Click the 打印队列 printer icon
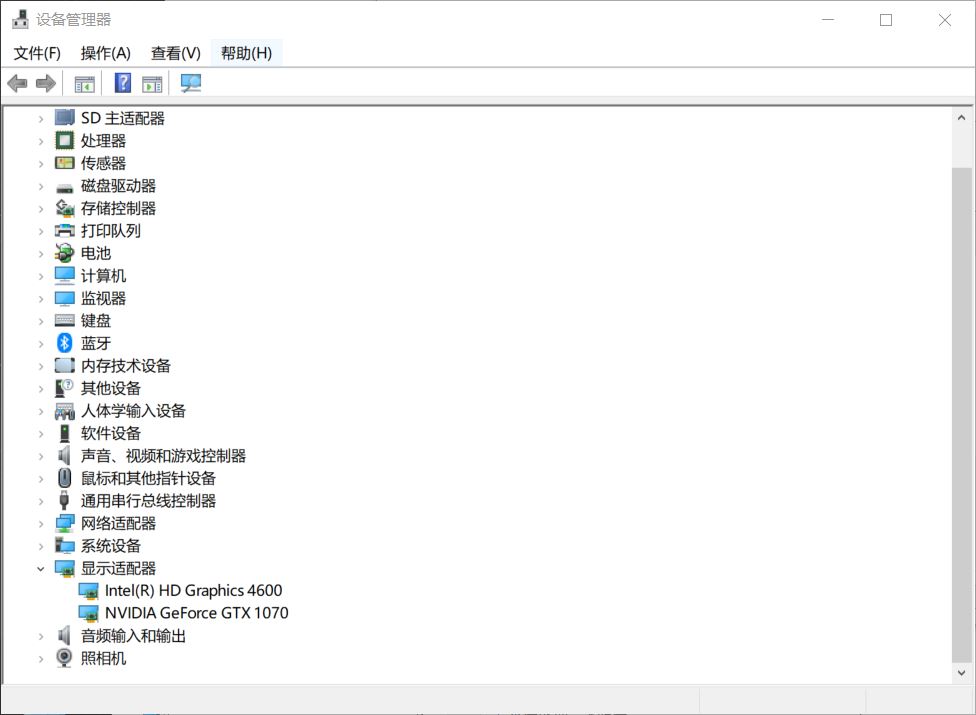Viewport: 976px width, 715px height. tap(65, 231)
